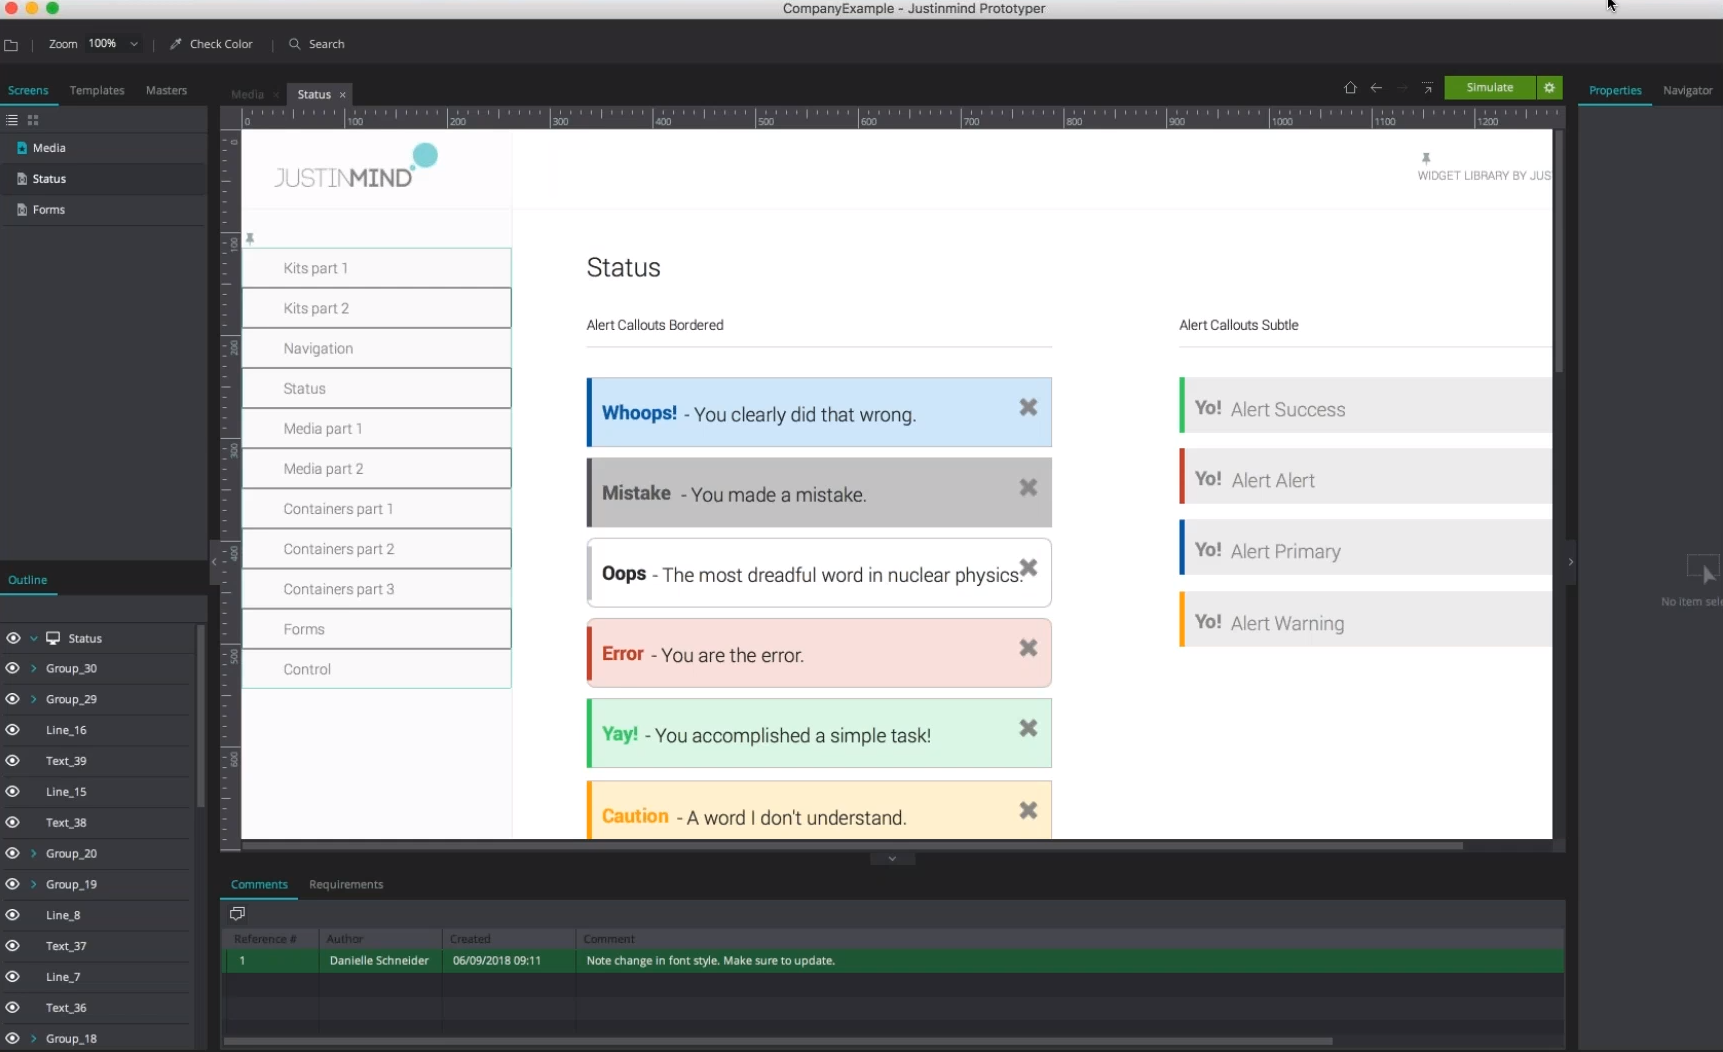The width and height of the screenshot is (1723, 1052).
Task: Open the Requirements tab
Action: coord(346,884)
